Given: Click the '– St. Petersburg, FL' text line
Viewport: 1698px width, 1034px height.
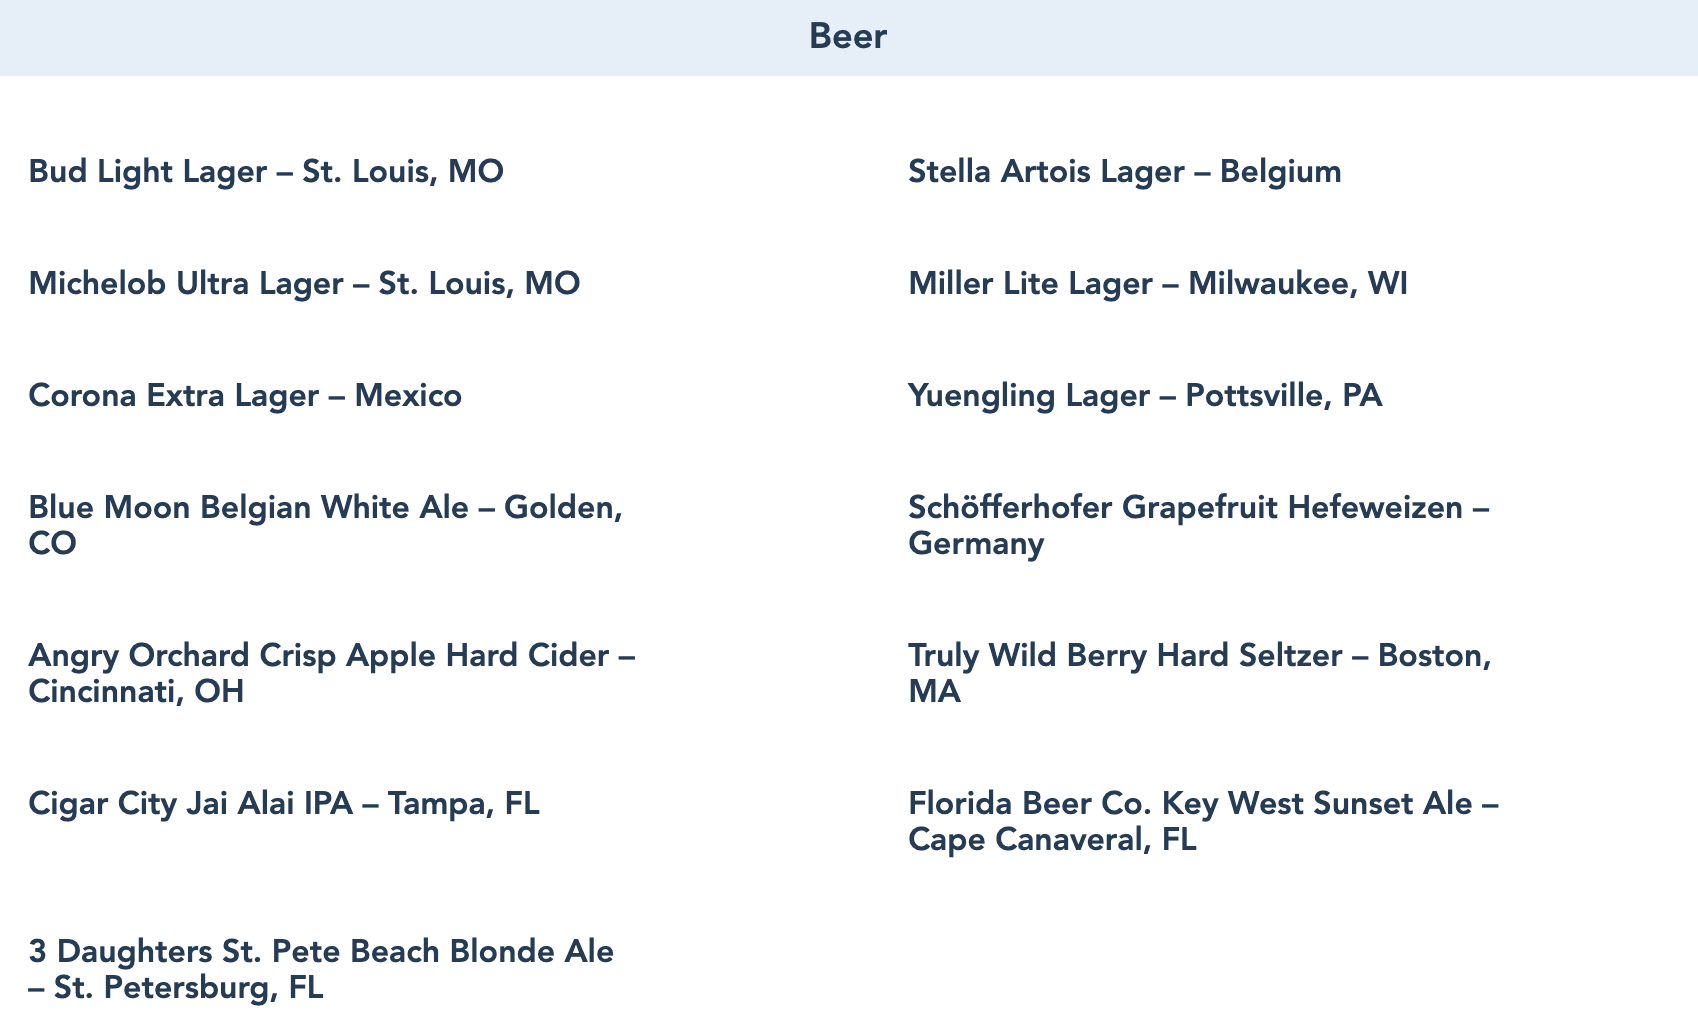Looking at the screenshot, I should pos(176,988).
